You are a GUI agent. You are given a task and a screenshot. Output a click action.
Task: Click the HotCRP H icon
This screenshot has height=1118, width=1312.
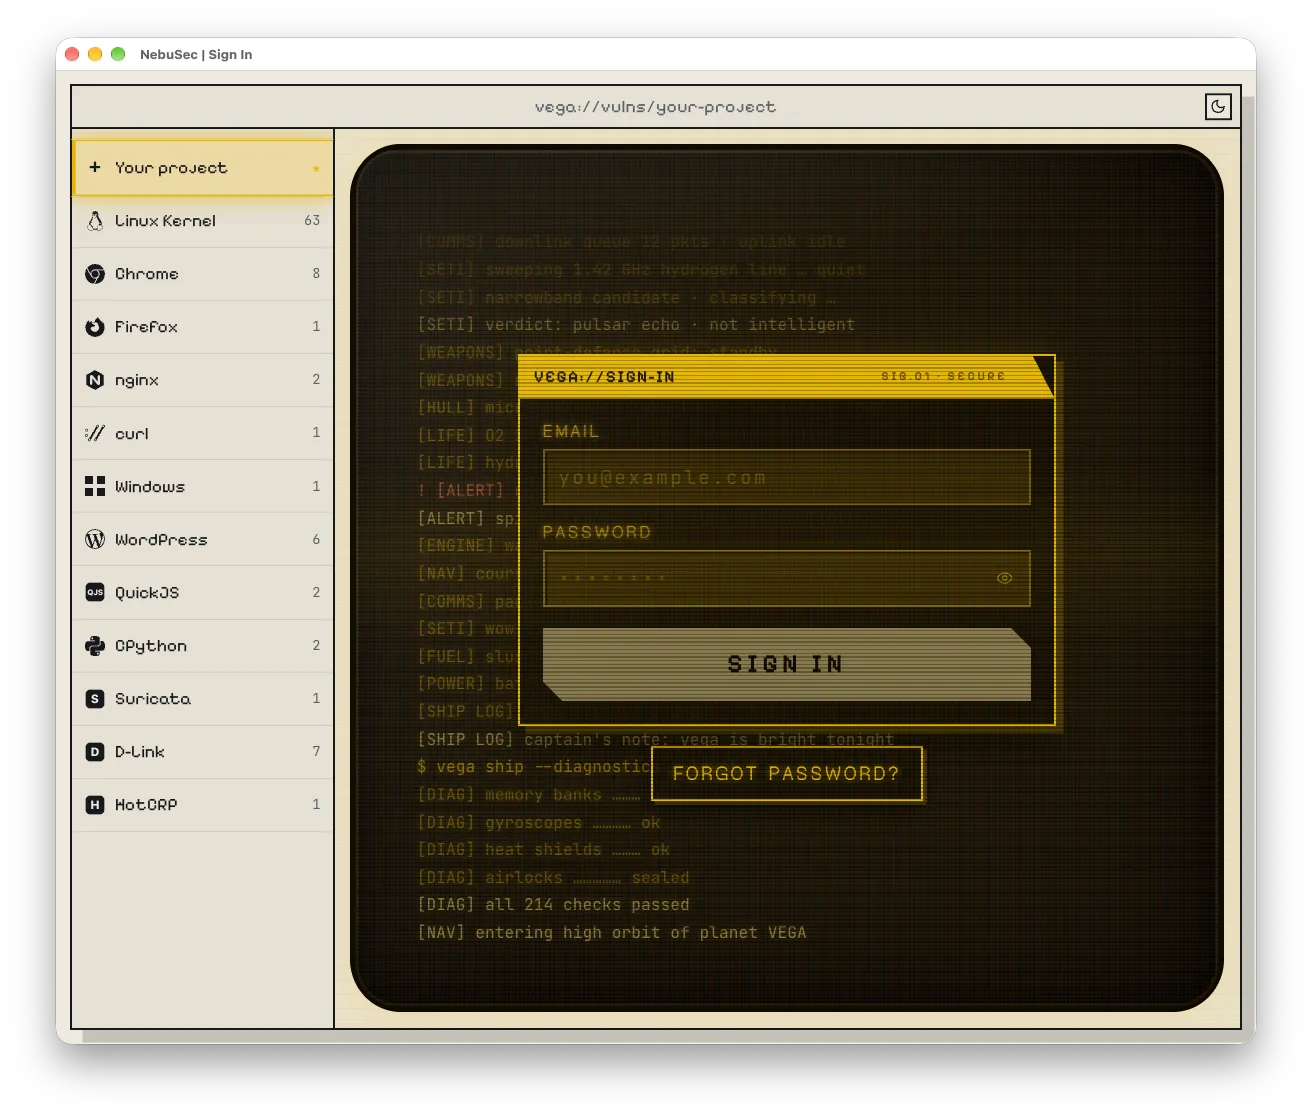point(95,805)
